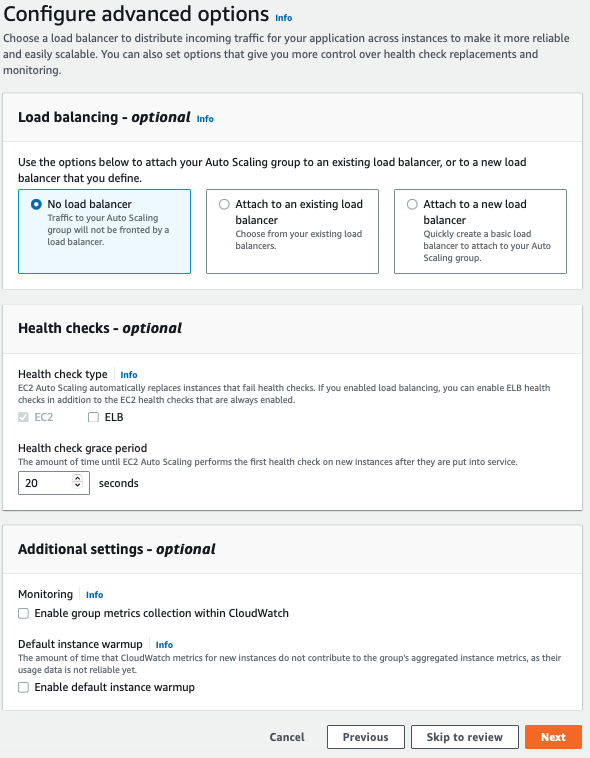Open Info link next to Health check type
This screenshot has height=758, width=590.
coord(129,375)
